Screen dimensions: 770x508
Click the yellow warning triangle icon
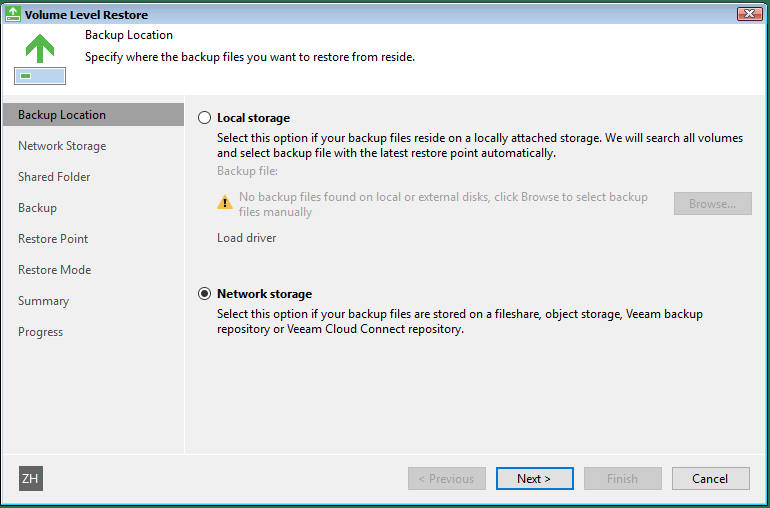tap(225, 202)
